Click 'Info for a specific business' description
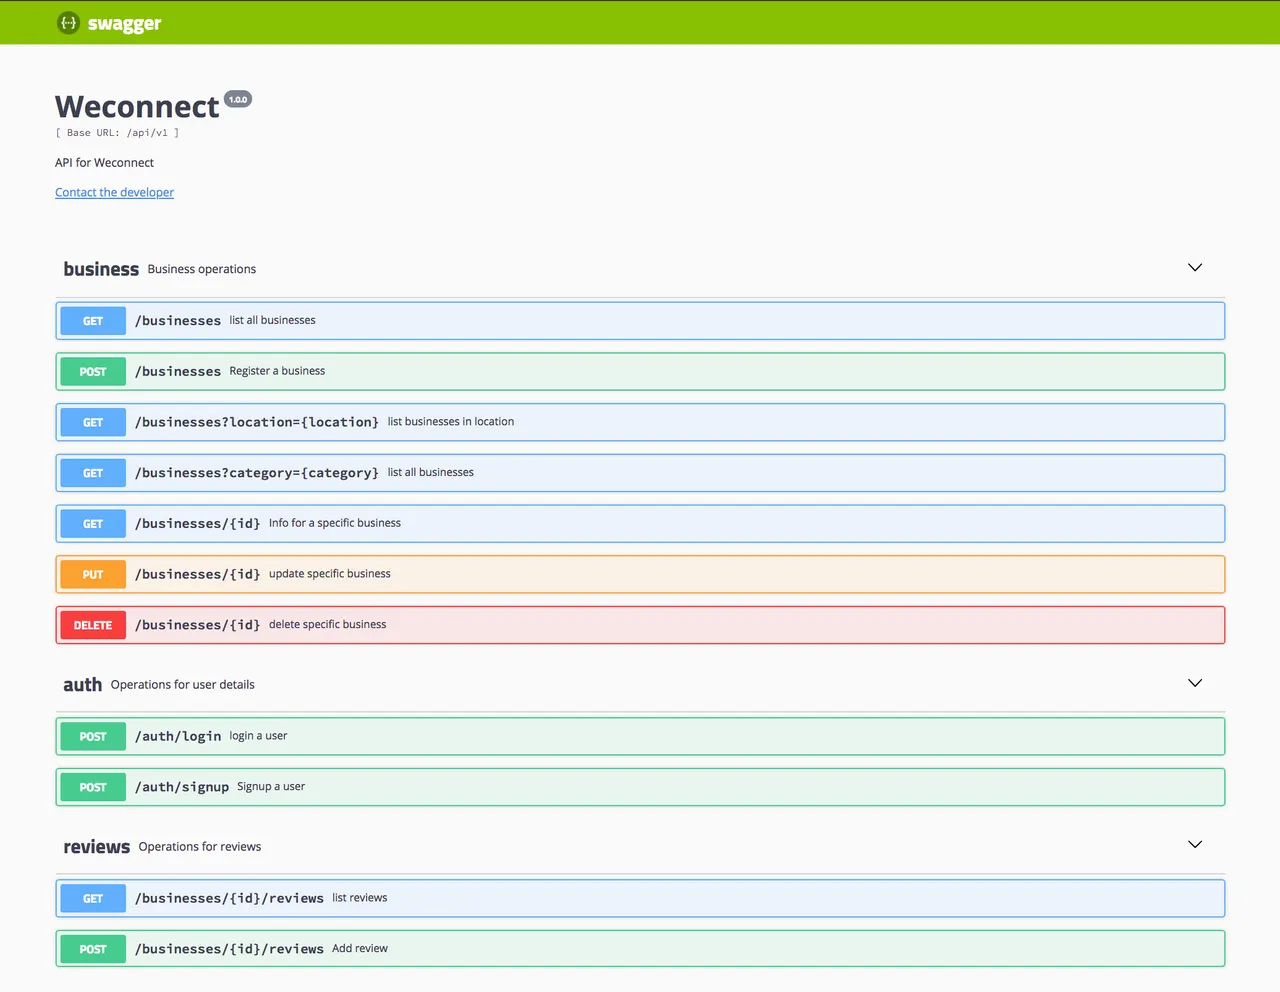The height and width of the screenshot is (992, 1280). pyautogui.click(x=335, y=523)
